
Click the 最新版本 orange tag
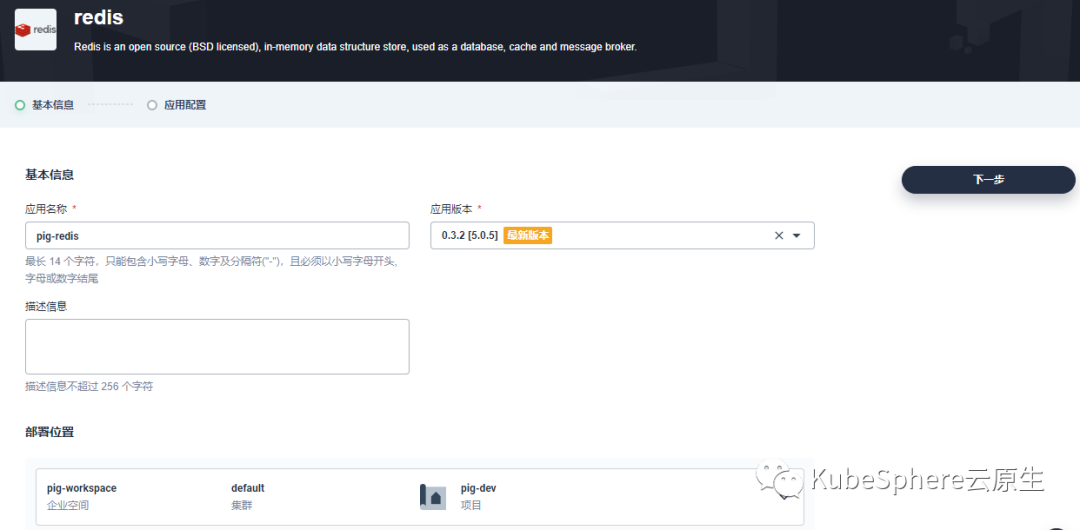pos(528,236)
